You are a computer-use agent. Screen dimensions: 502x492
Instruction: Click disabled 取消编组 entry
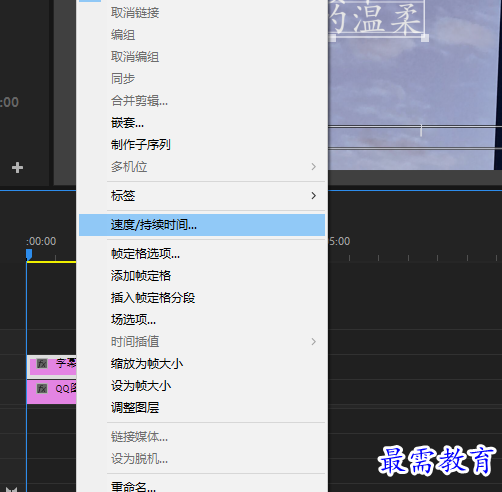tap(202, 57)
